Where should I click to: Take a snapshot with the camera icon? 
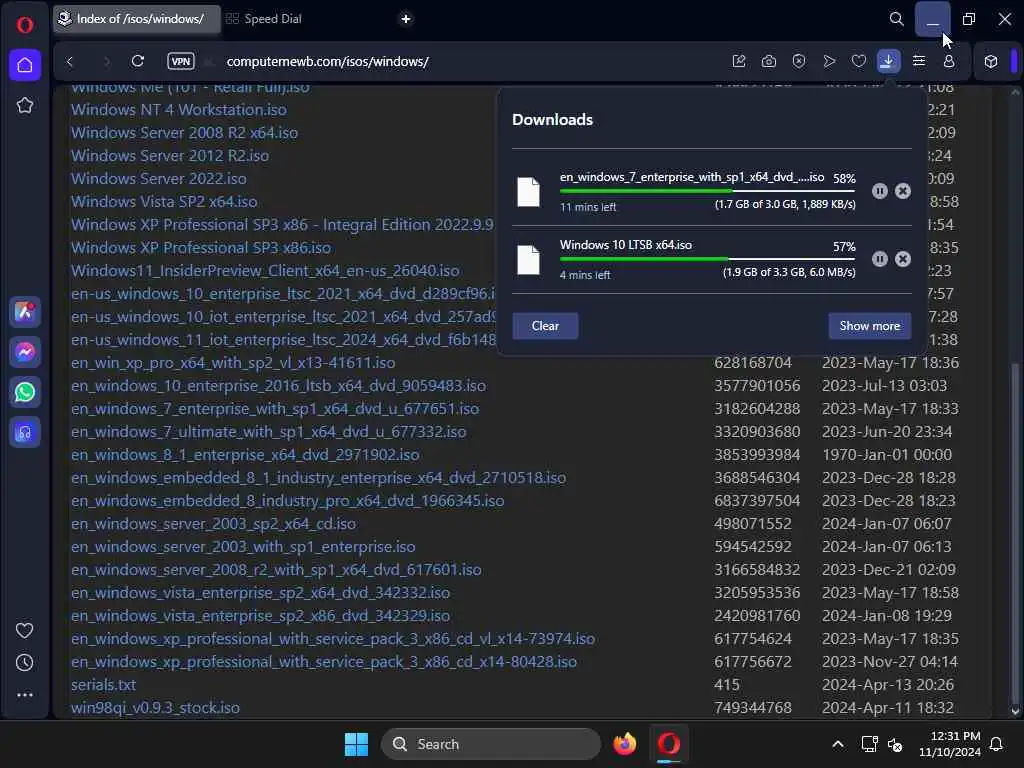(769, 61)
